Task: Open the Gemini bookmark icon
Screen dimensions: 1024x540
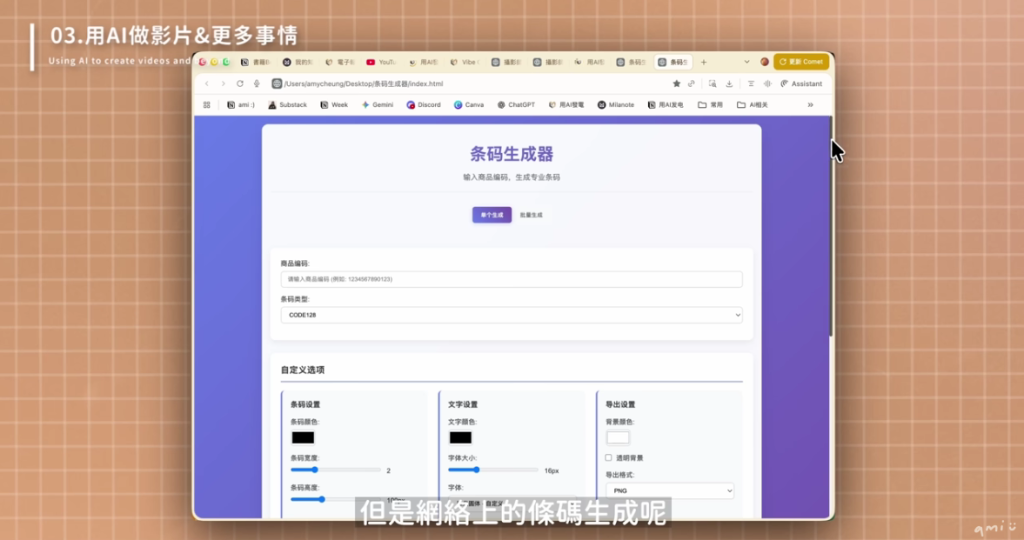Action: [367, 104]
